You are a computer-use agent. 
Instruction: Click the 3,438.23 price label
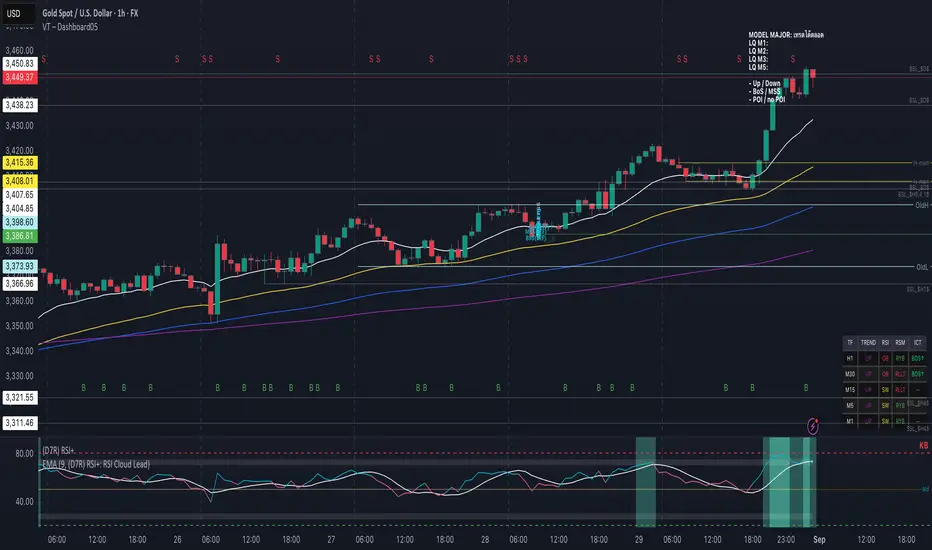[20, 105]
